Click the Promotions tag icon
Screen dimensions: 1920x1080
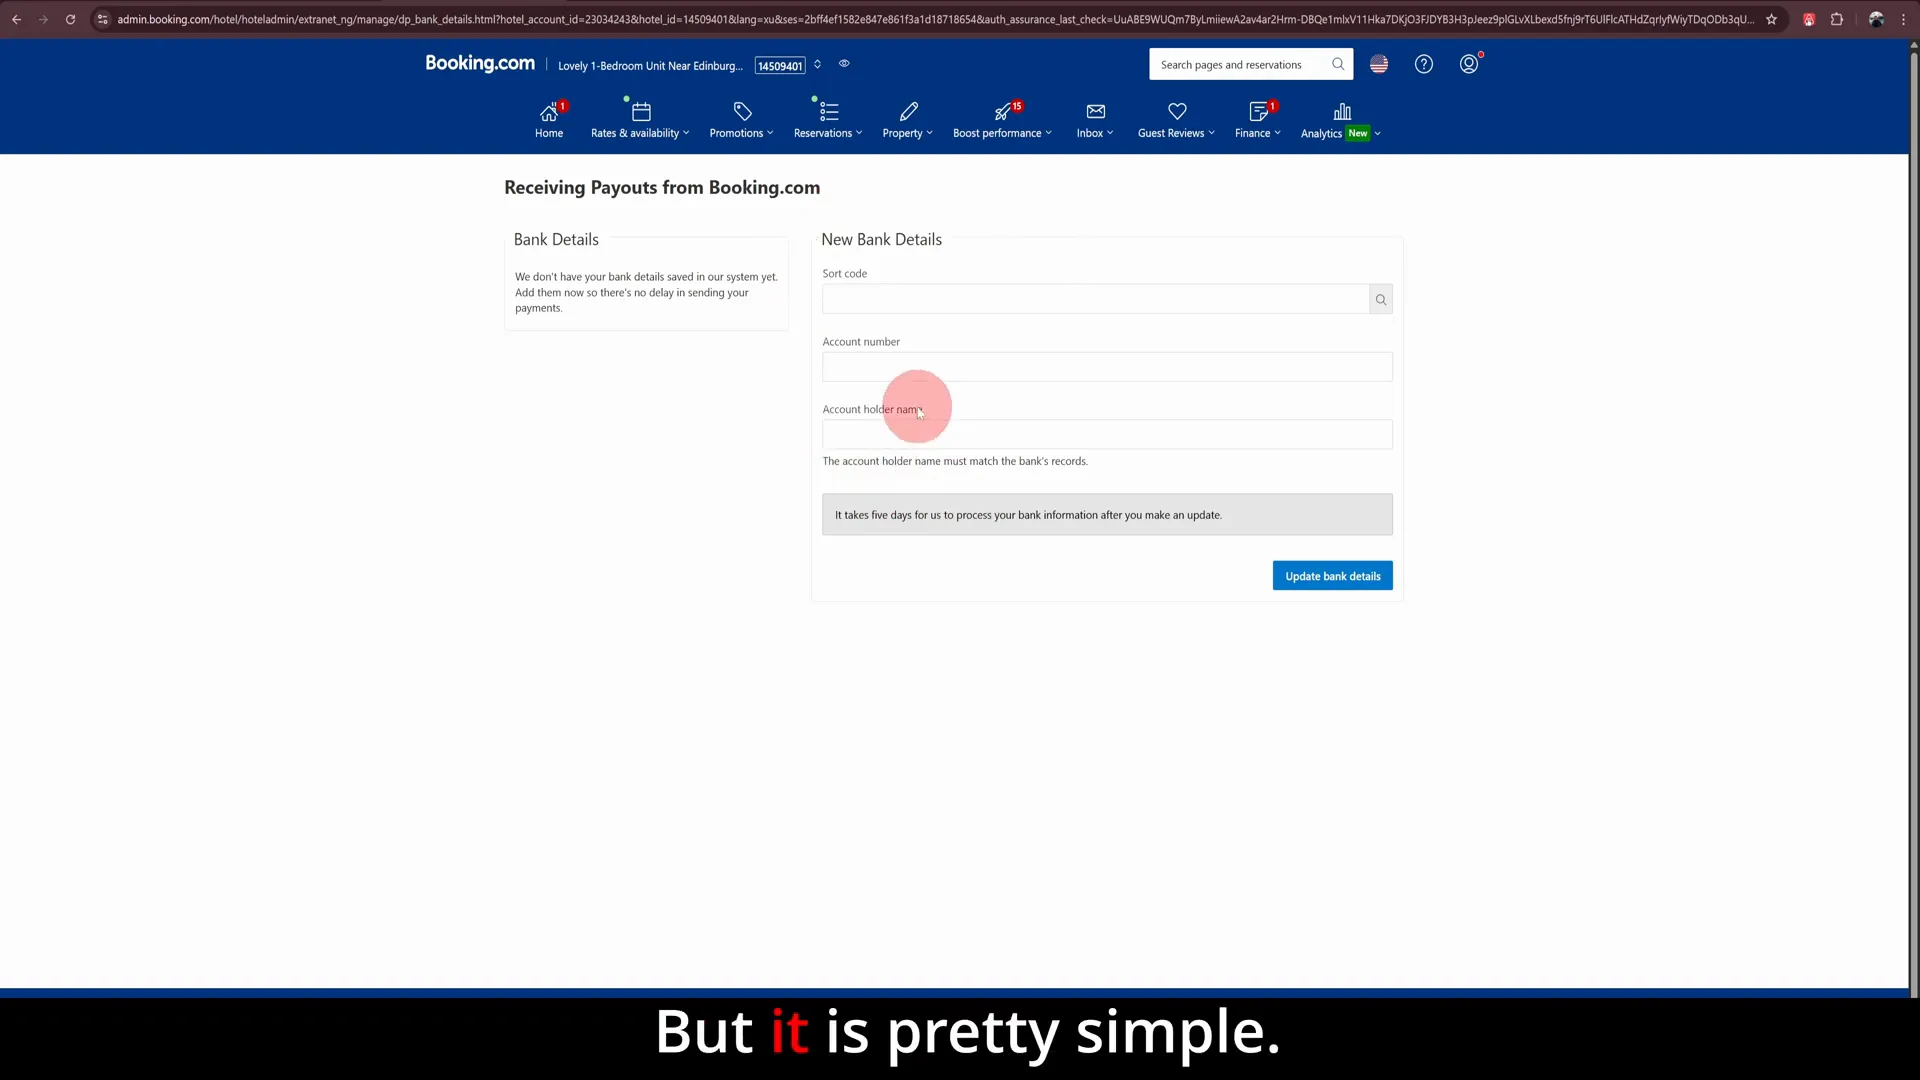point(742,112)
